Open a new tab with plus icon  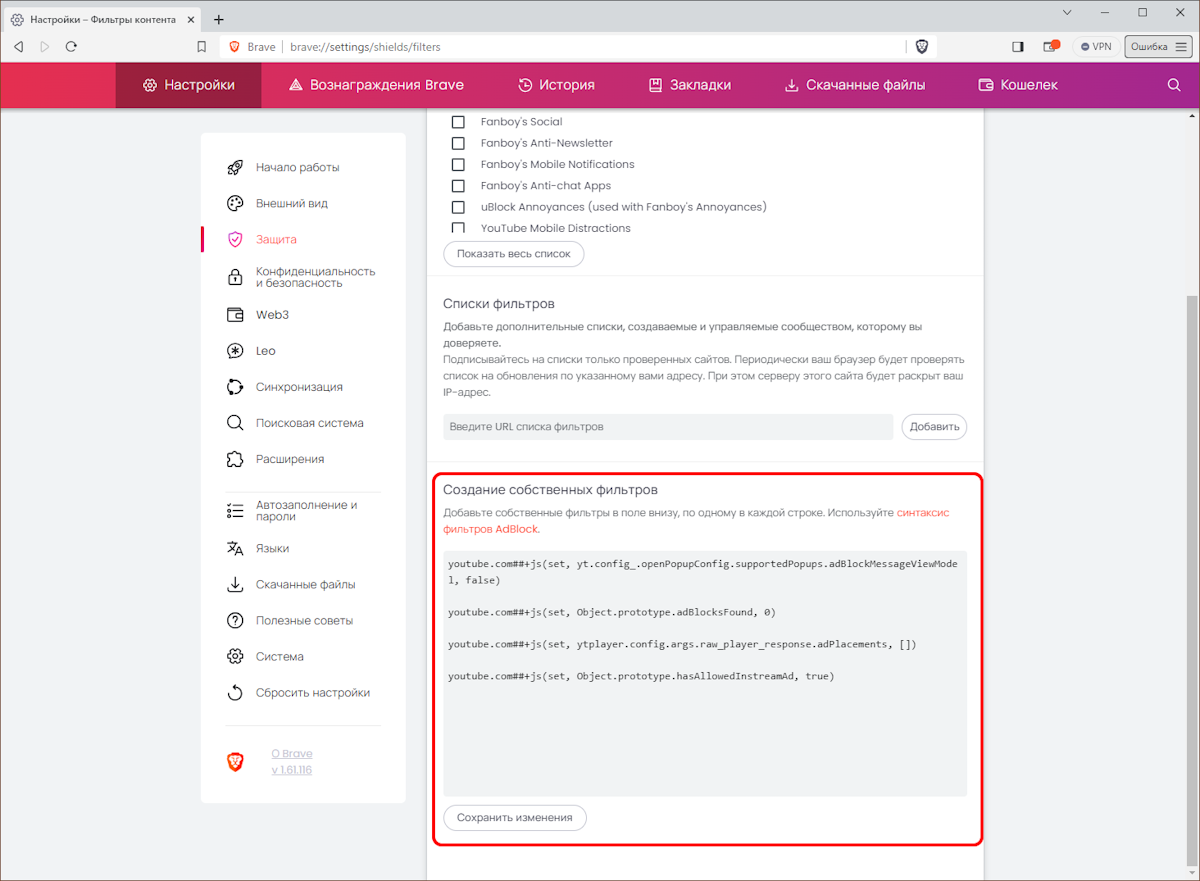[219, 19]
